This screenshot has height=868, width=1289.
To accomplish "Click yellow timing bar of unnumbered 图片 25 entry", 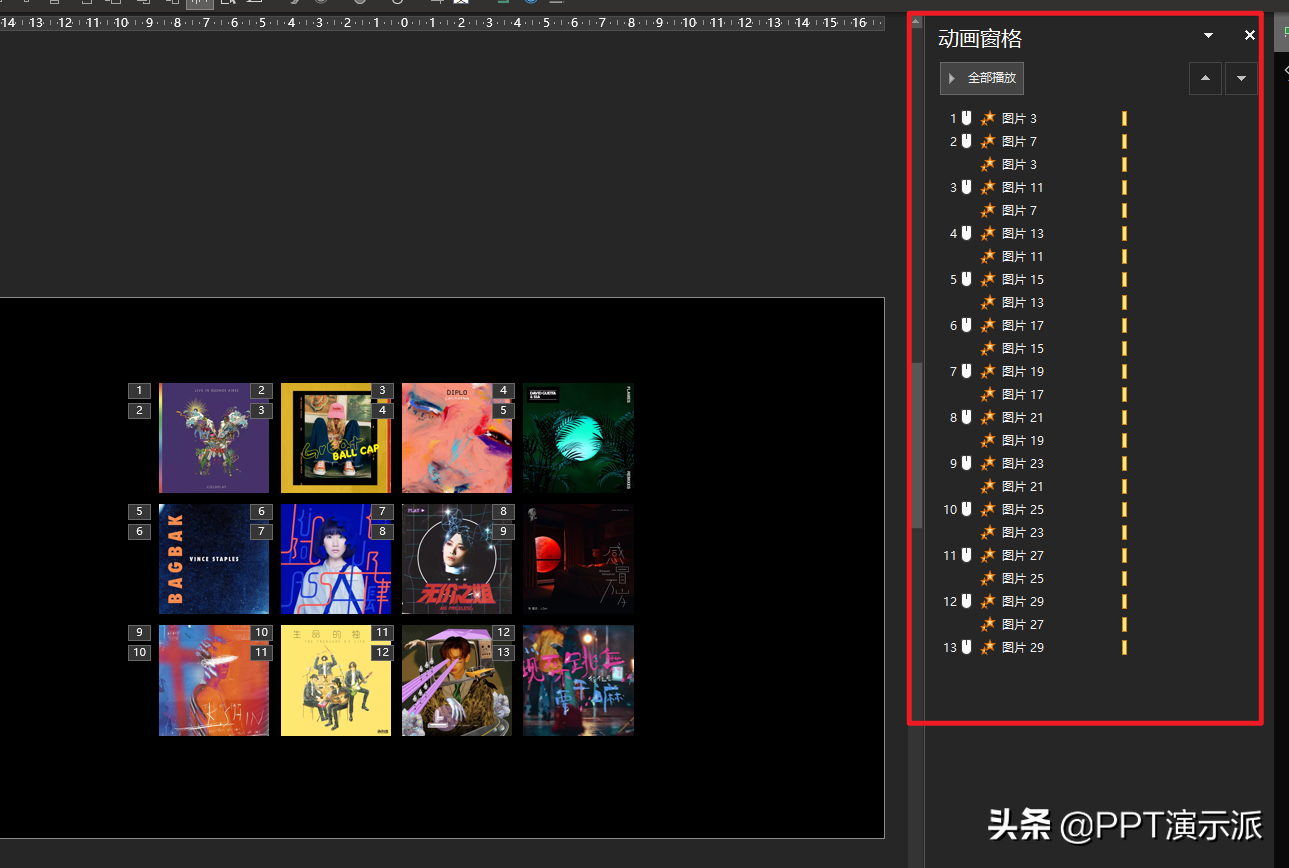I will 1125,578.
